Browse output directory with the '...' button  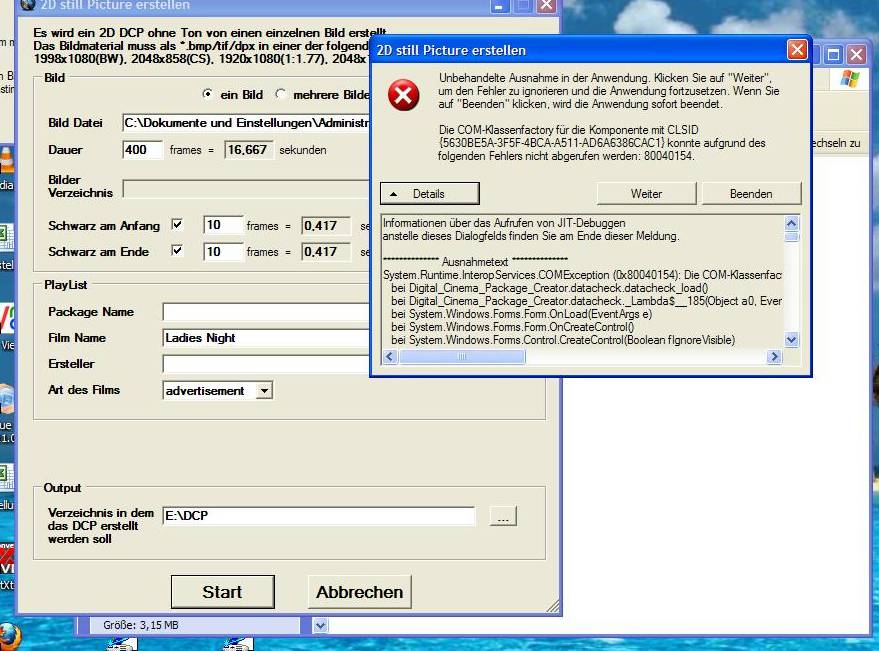tap(503, 517)
